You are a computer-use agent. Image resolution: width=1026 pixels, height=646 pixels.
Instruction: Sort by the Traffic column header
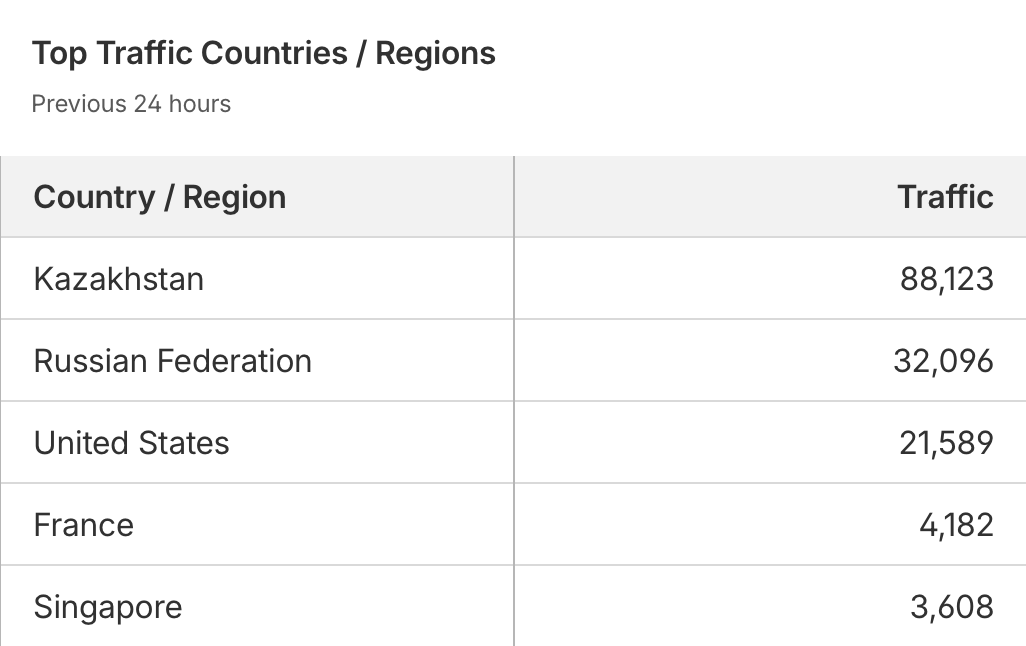(x=945, y=197)
